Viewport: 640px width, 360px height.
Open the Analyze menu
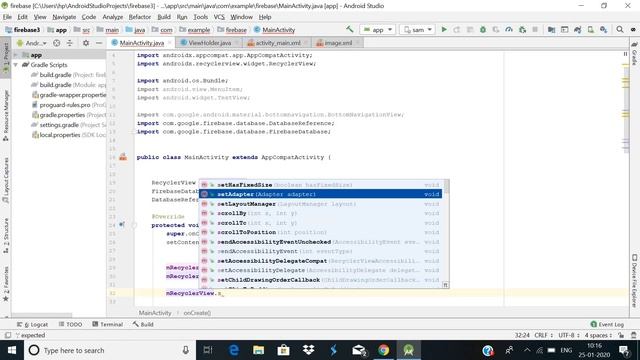pyautogui.click(x=113, y=17)
